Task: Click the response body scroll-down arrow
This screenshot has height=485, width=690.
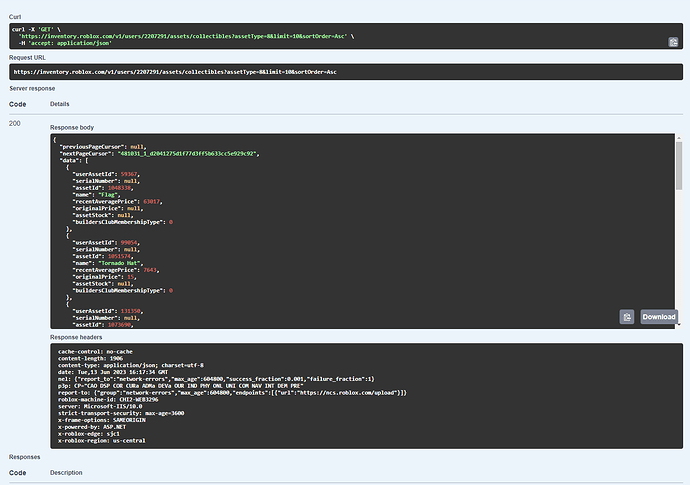Action: [x=678, y=323]
